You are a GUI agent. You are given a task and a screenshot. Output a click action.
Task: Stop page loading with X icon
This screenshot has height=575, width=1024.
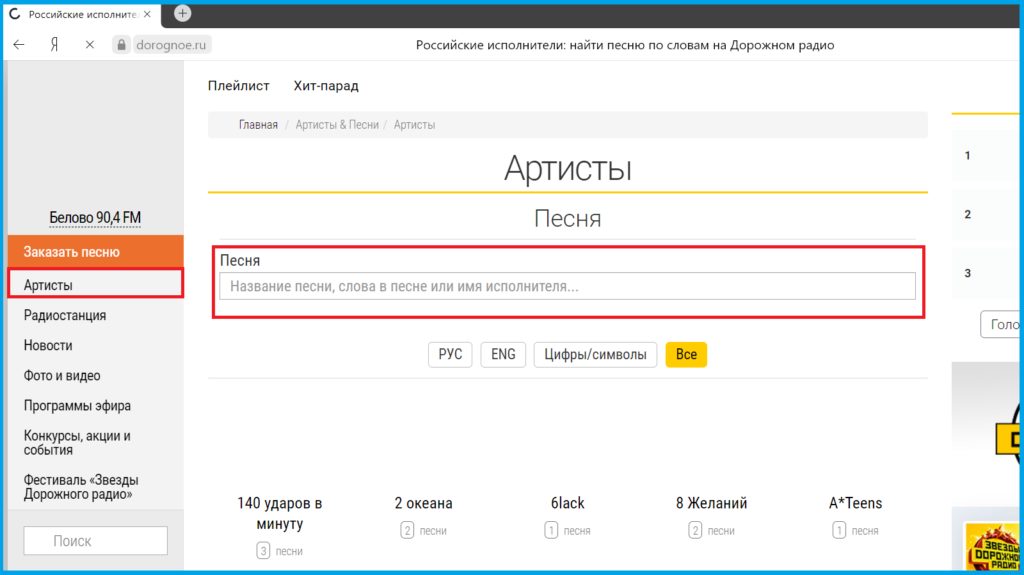(x=89, y=45)
